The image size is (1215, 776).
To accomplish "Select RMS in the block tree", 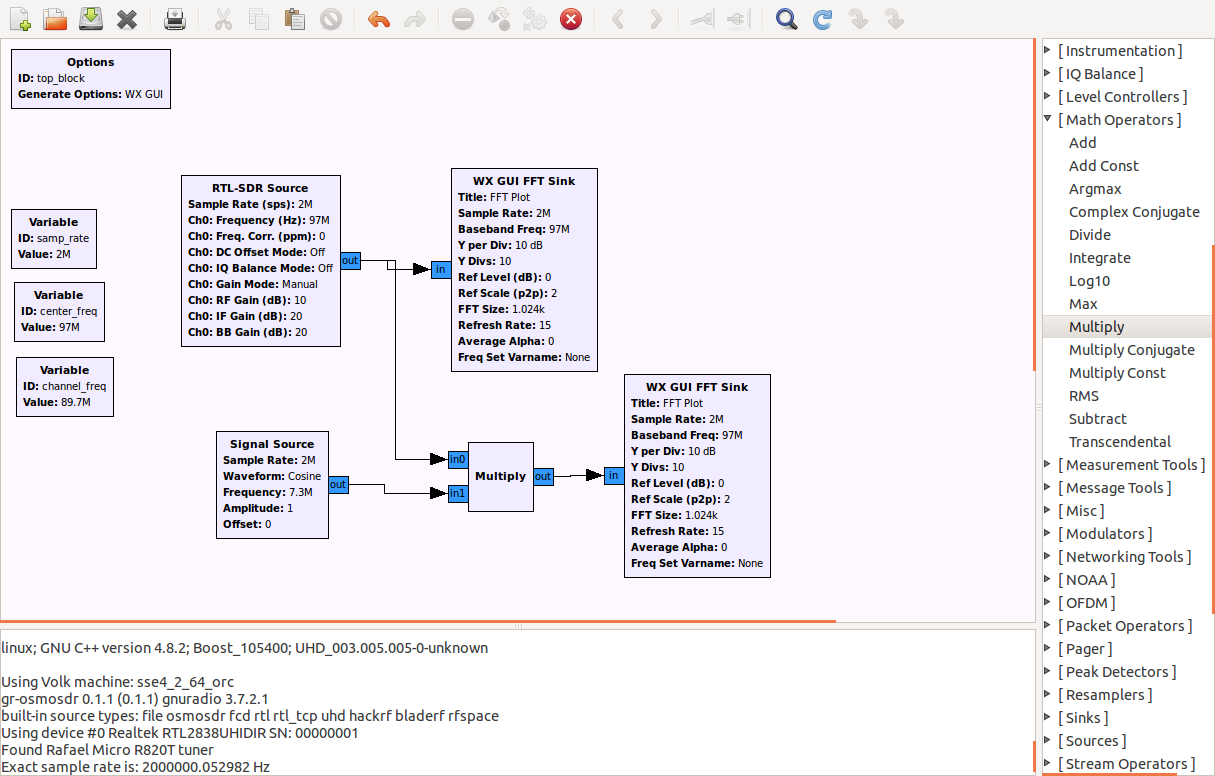I will [x=1083, y=396].
